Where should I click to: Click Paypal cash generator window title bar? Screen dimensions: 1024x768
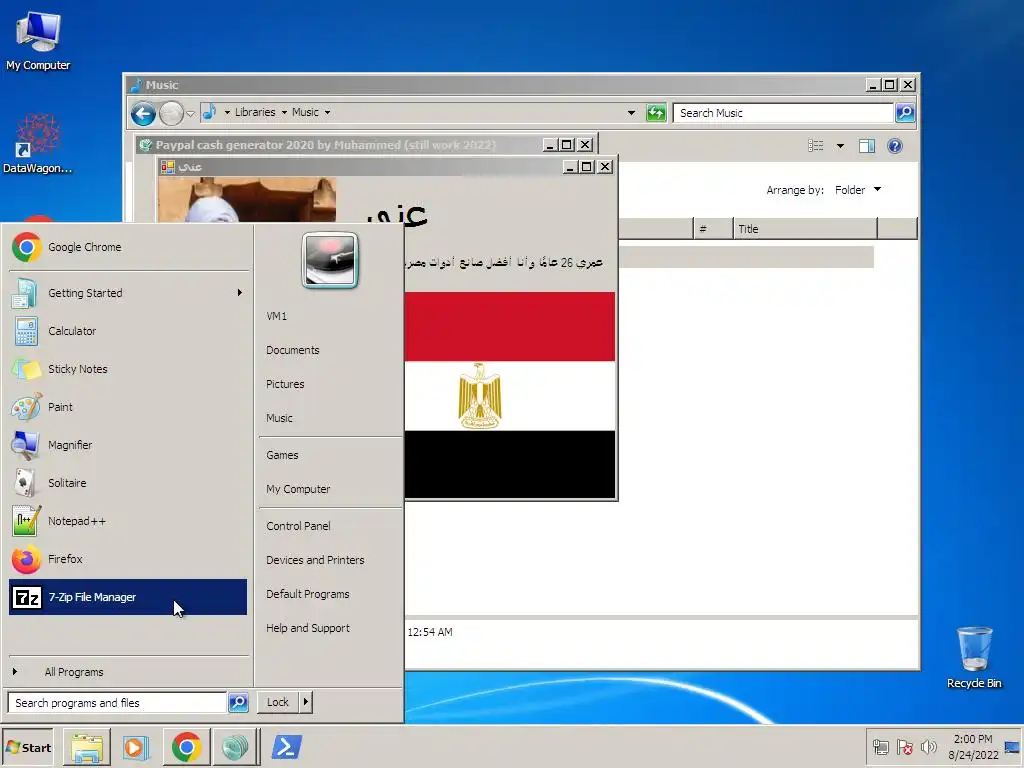click(340, 145)
